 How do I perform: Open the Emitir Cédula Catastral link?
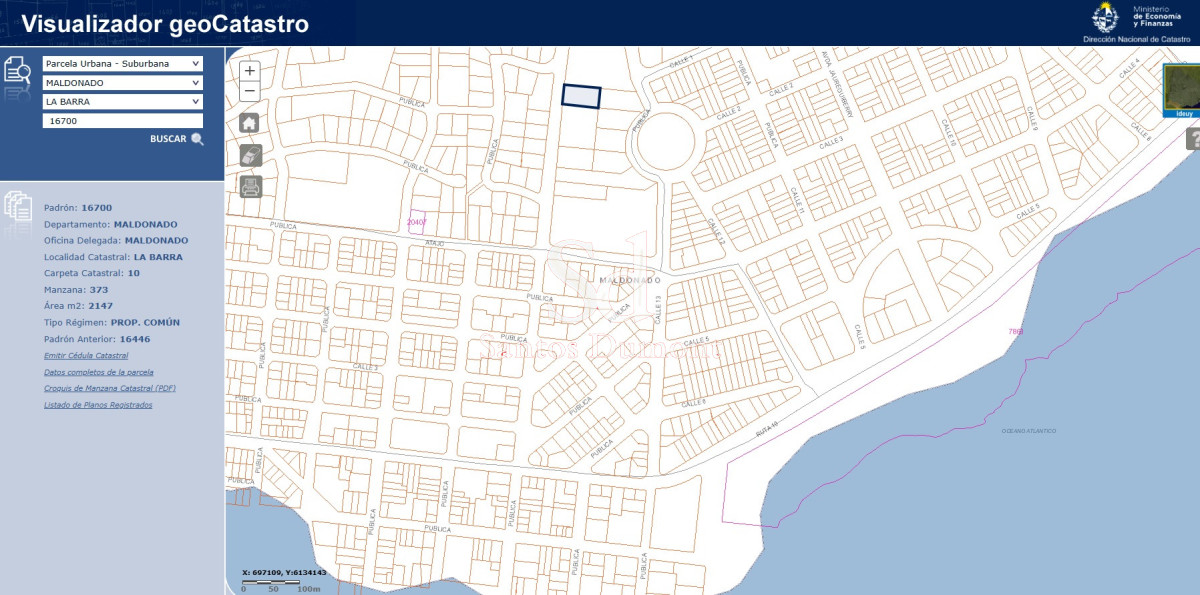tap(86, 356)
